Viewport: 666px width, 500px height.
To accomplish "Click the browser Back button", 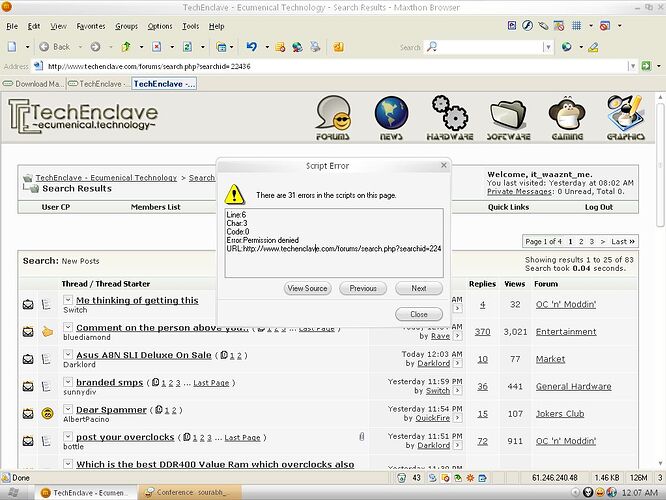I will point(54,47).
